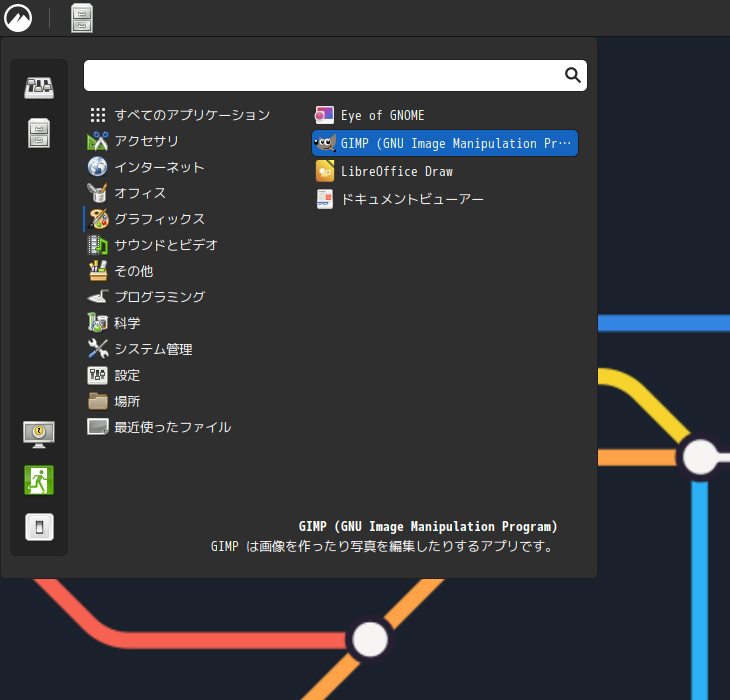Screen dimensions: 730x700
Task: Shut down with the power switch icon
Action: click(39, 527)
